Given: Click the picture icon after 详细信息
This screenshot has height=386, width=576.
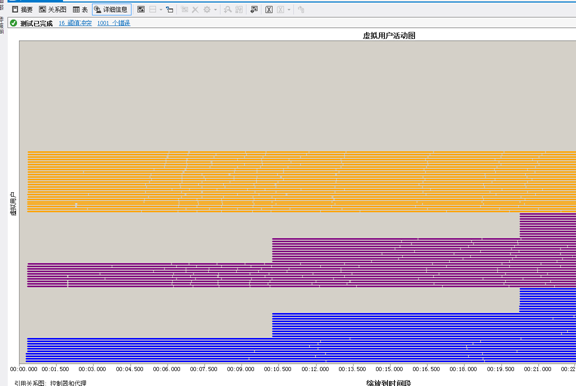Looking at the screenshot, I should tap(141, 10).
